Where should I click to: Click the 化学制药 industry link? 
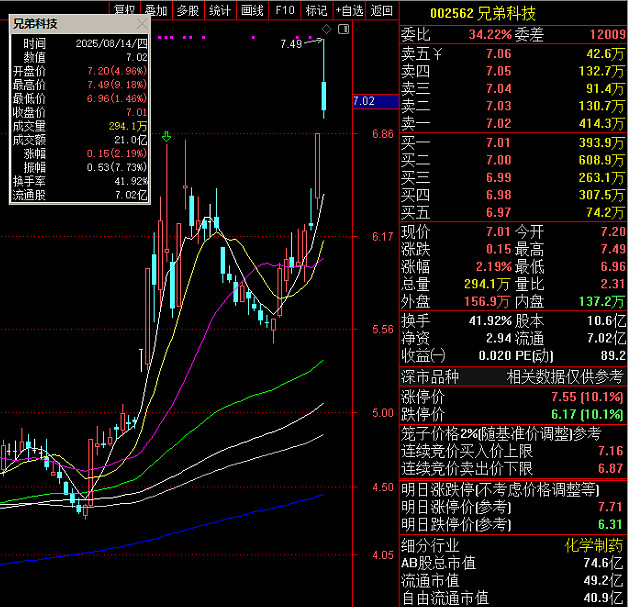click(596, 545)
